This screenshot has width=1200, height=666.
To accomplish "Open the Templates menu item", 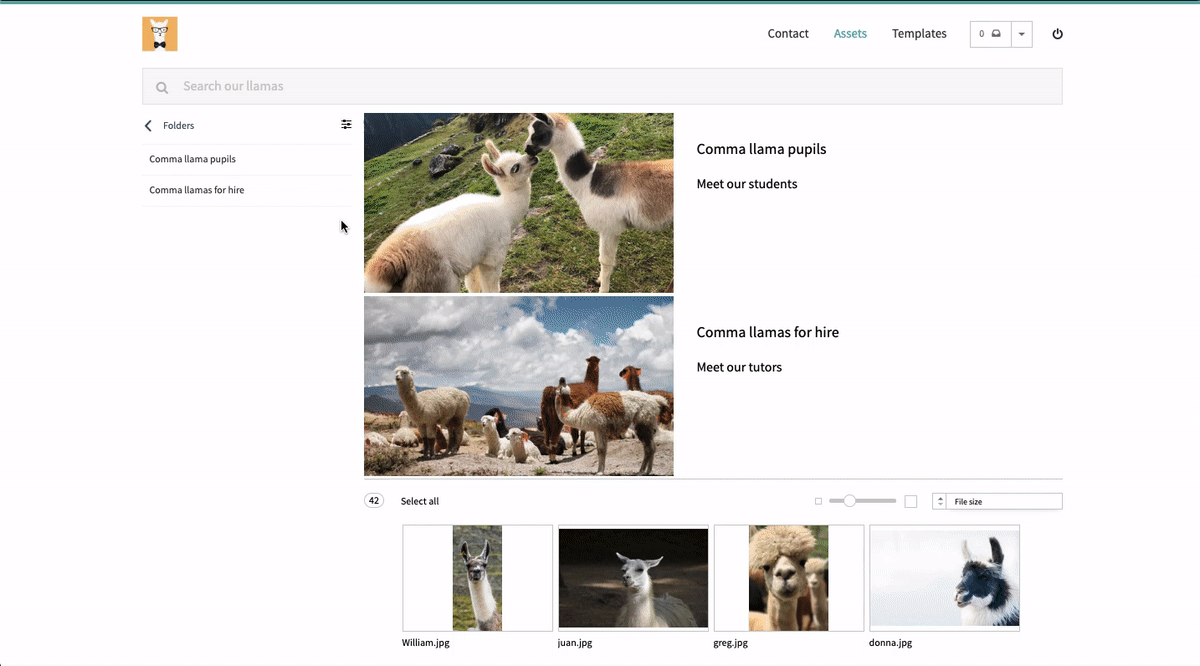I will (919, 34).
